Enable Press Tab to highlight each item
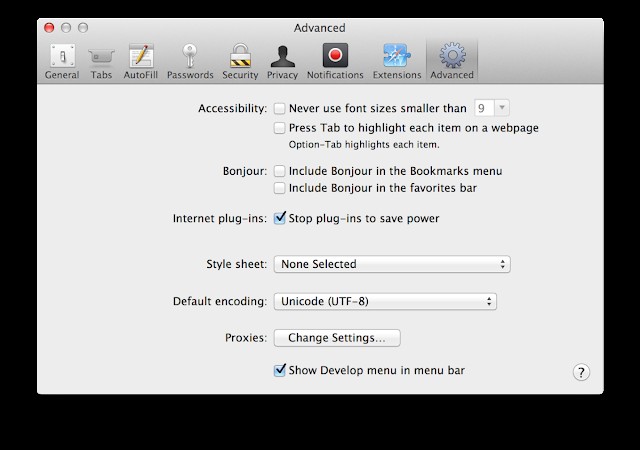 click(280, 128)
